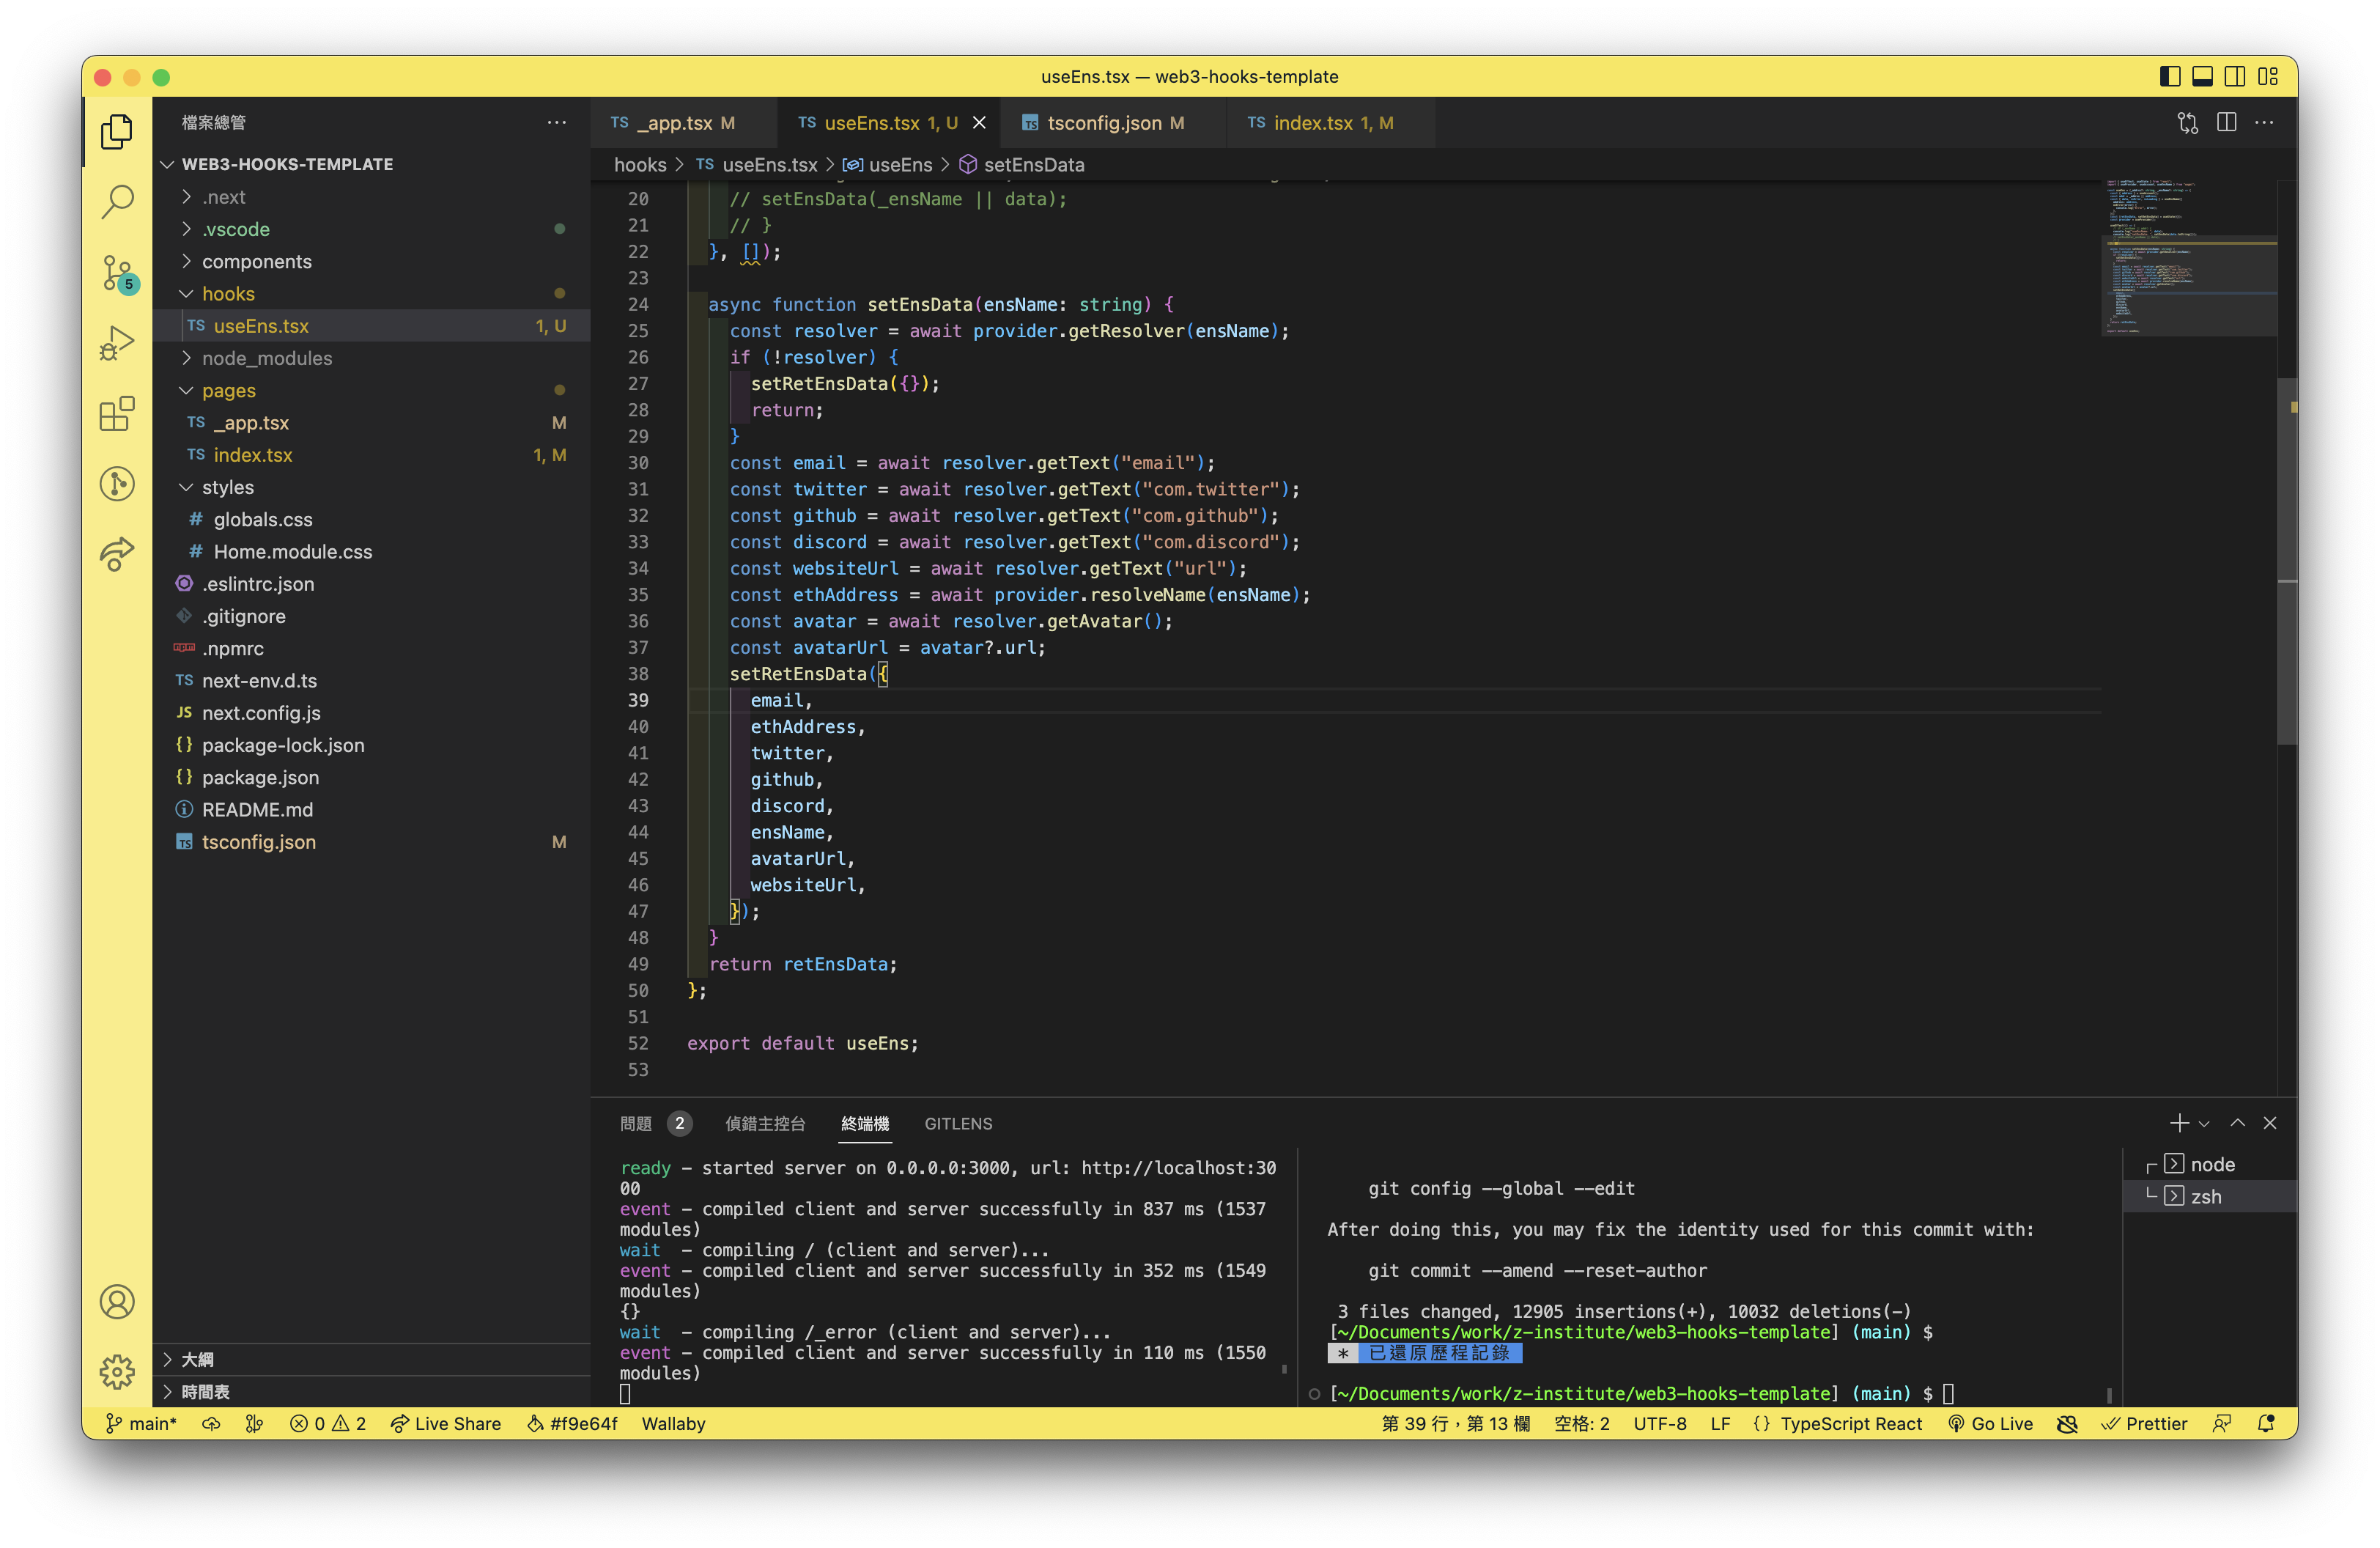Toggle the bottom panel layout button
Screen dimensions: 2380x1548
click(2202, 77)
